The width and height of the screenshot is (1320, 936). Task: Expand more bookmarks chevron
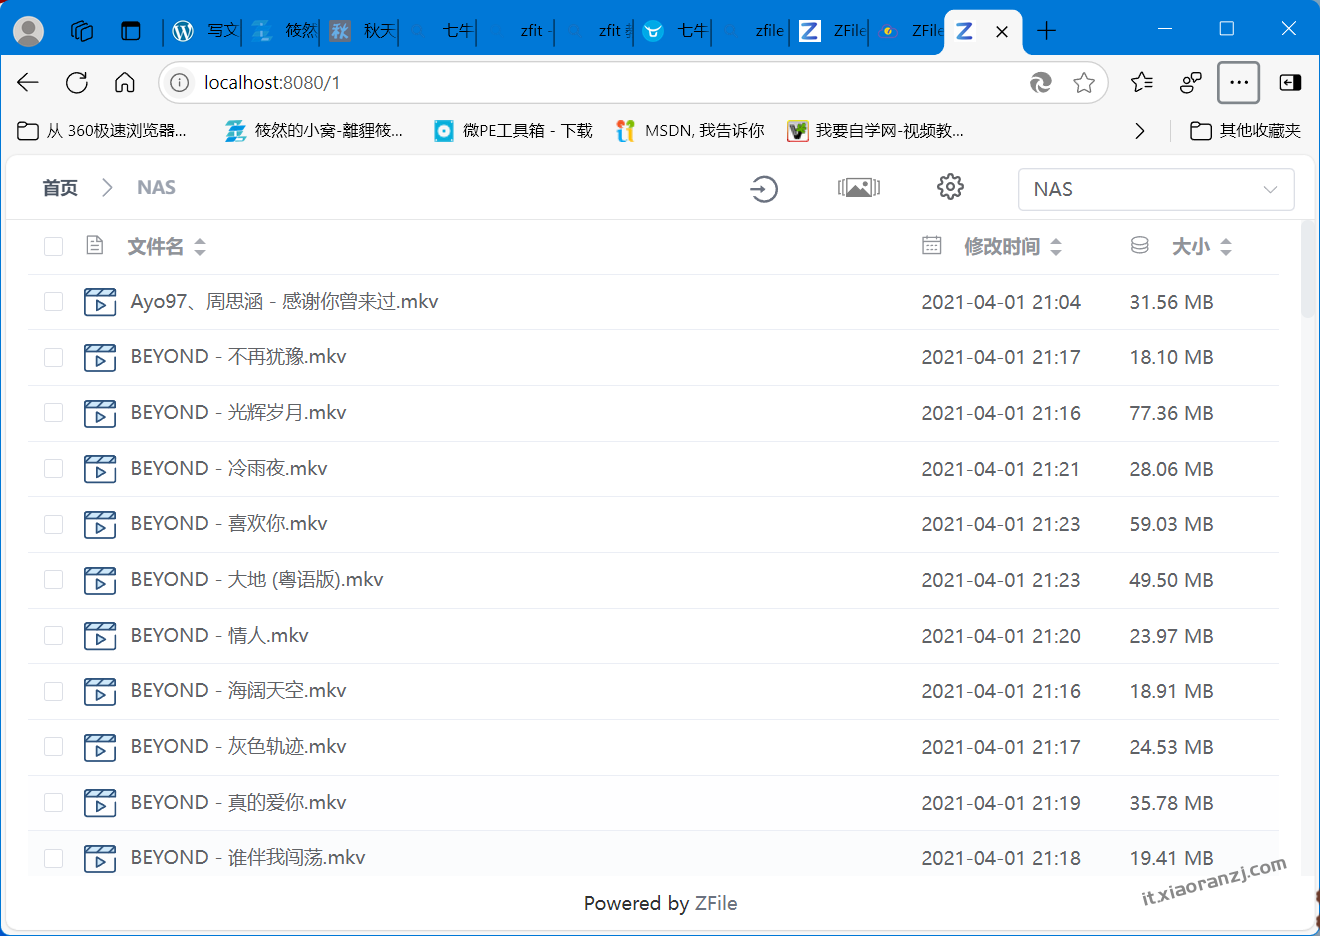click(1140, 131)
